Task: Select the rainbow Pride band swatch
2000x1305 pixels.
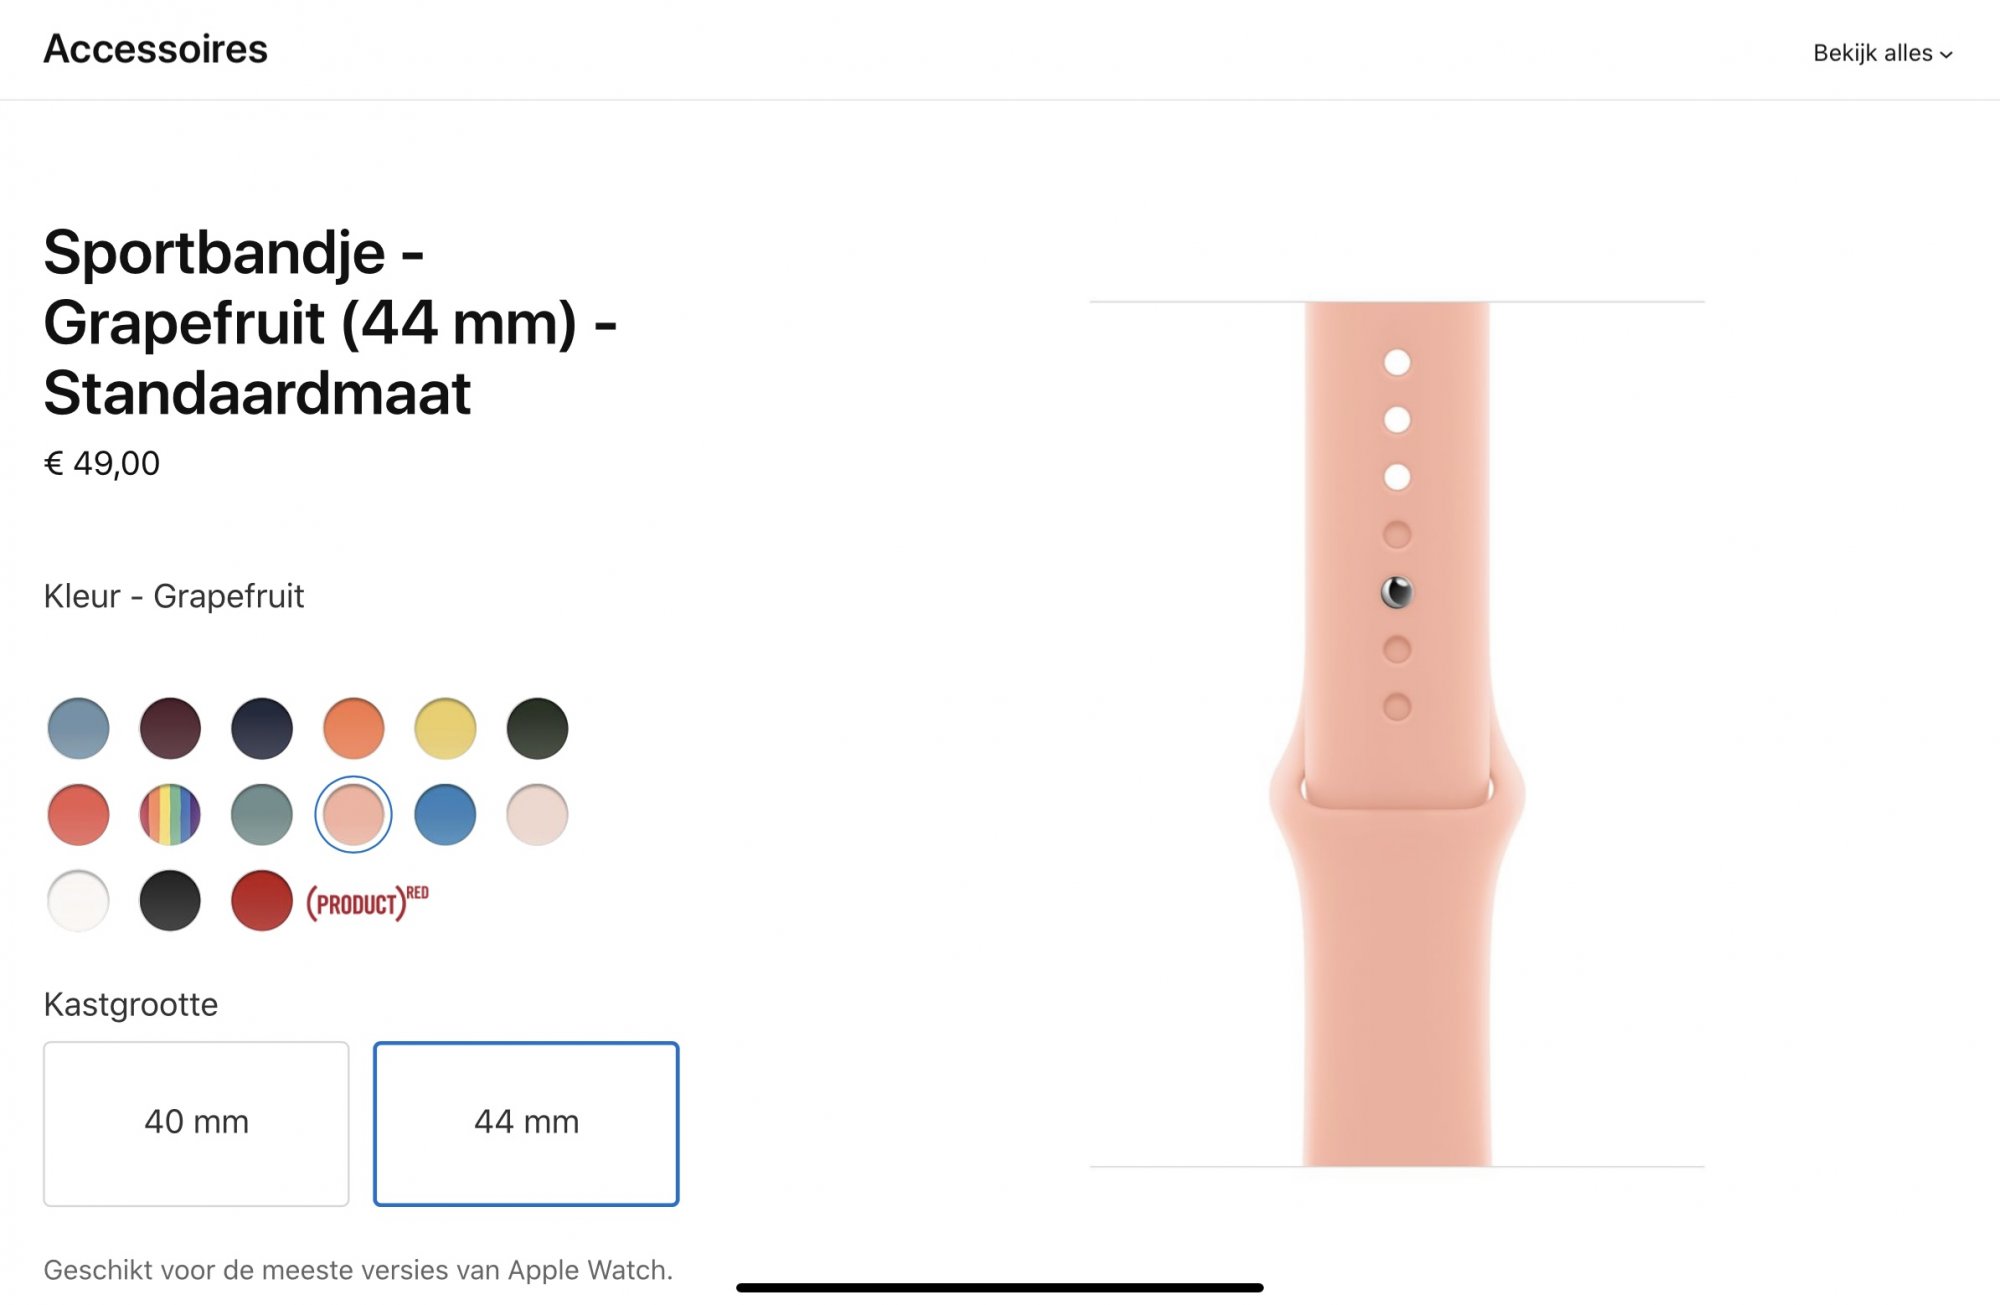Action: point(170,814)
